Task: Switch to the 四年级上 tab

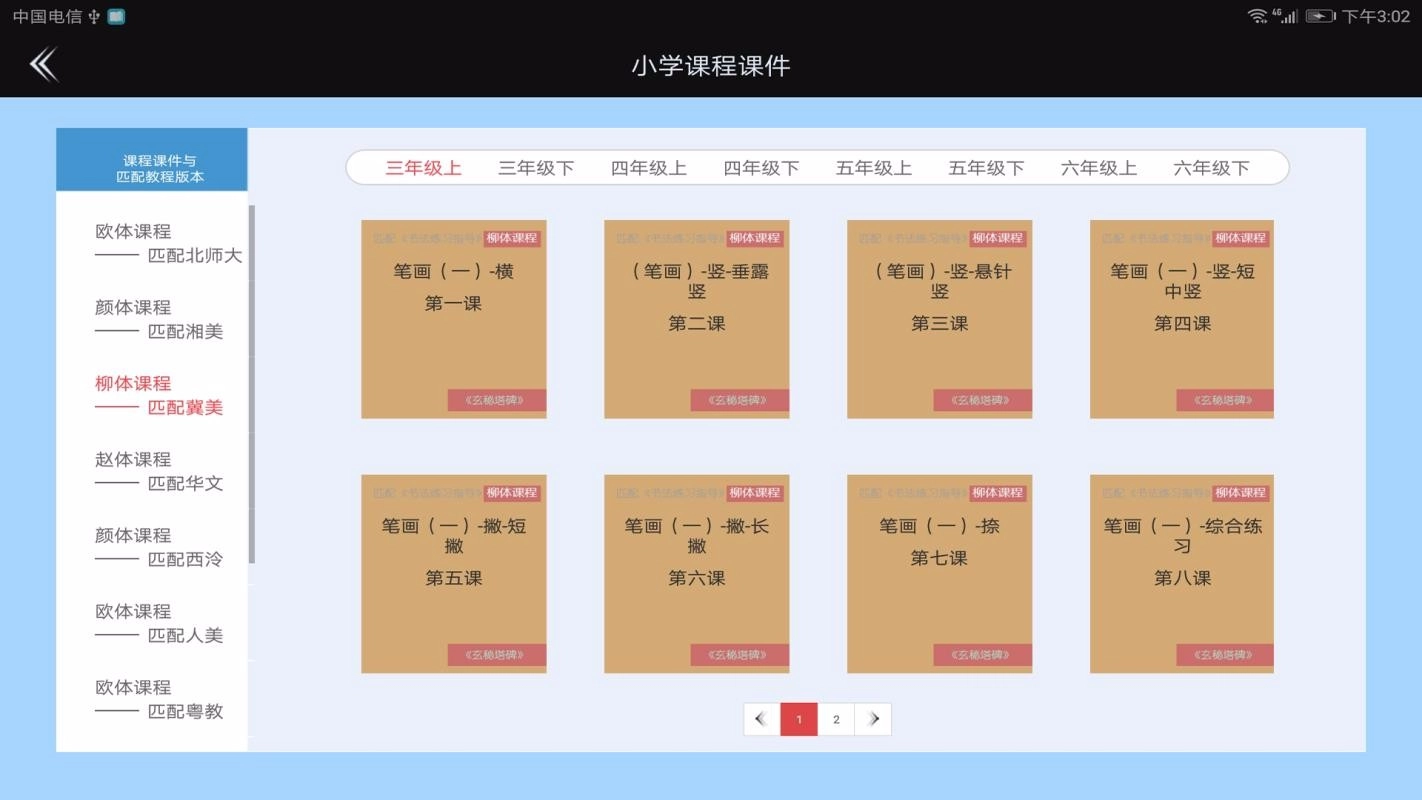Action: coord(648,168)
